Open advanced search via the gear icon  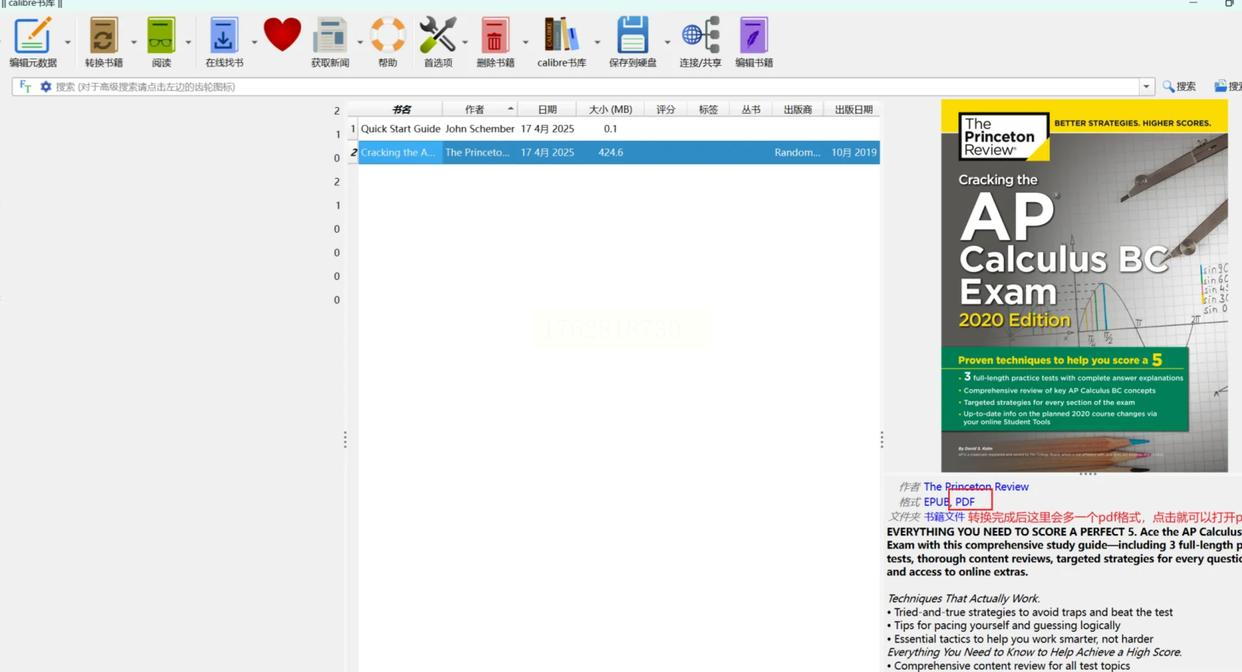coord(45,87)
